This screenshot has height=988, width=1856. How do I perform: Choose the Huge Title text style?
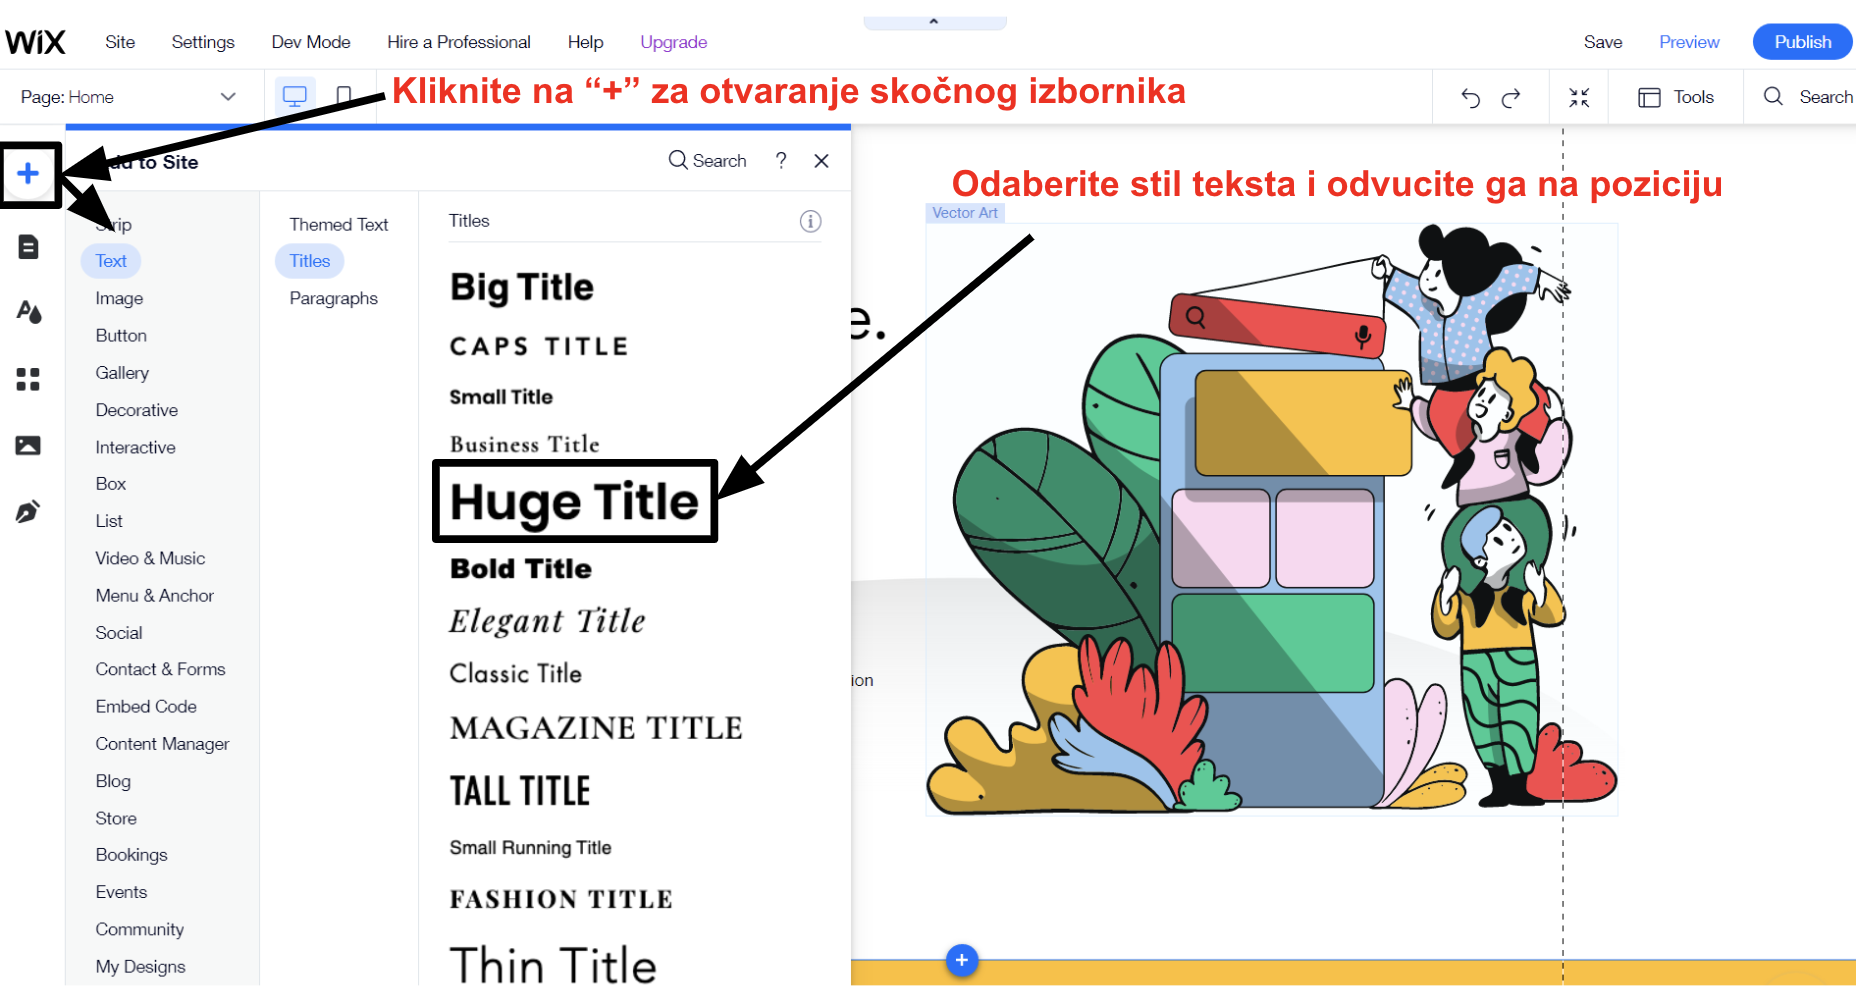(574, 501)
